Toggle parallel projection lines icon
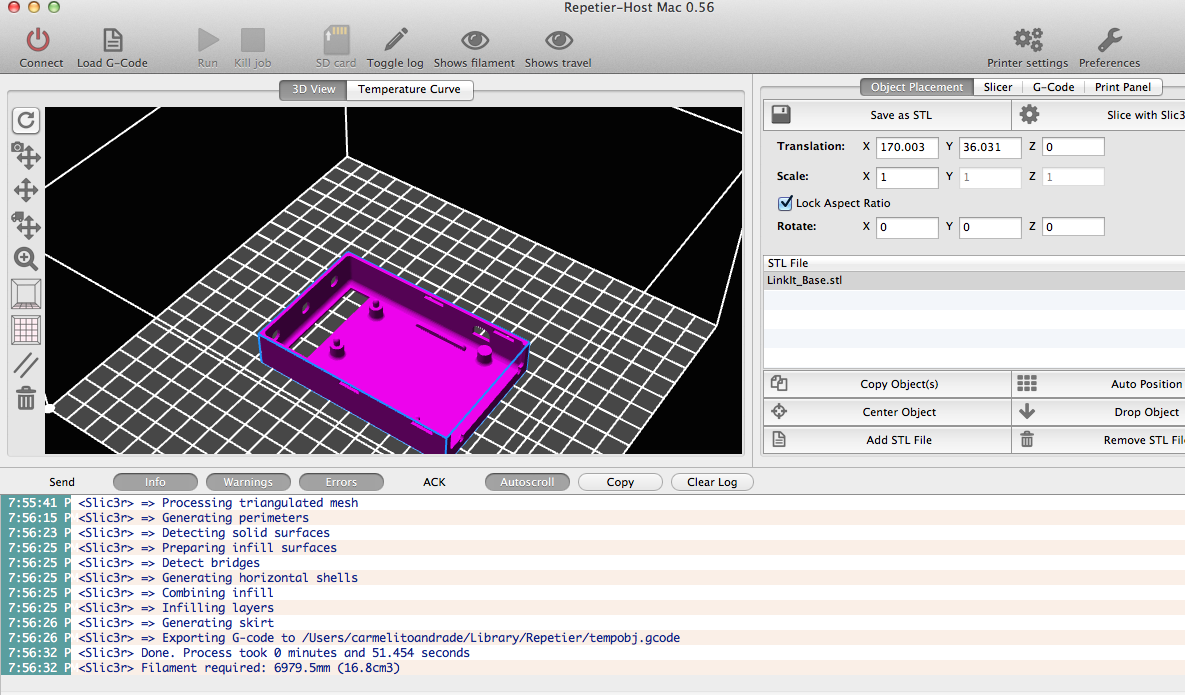Viewport: 1185px width, 695px height. pos(26,365)
